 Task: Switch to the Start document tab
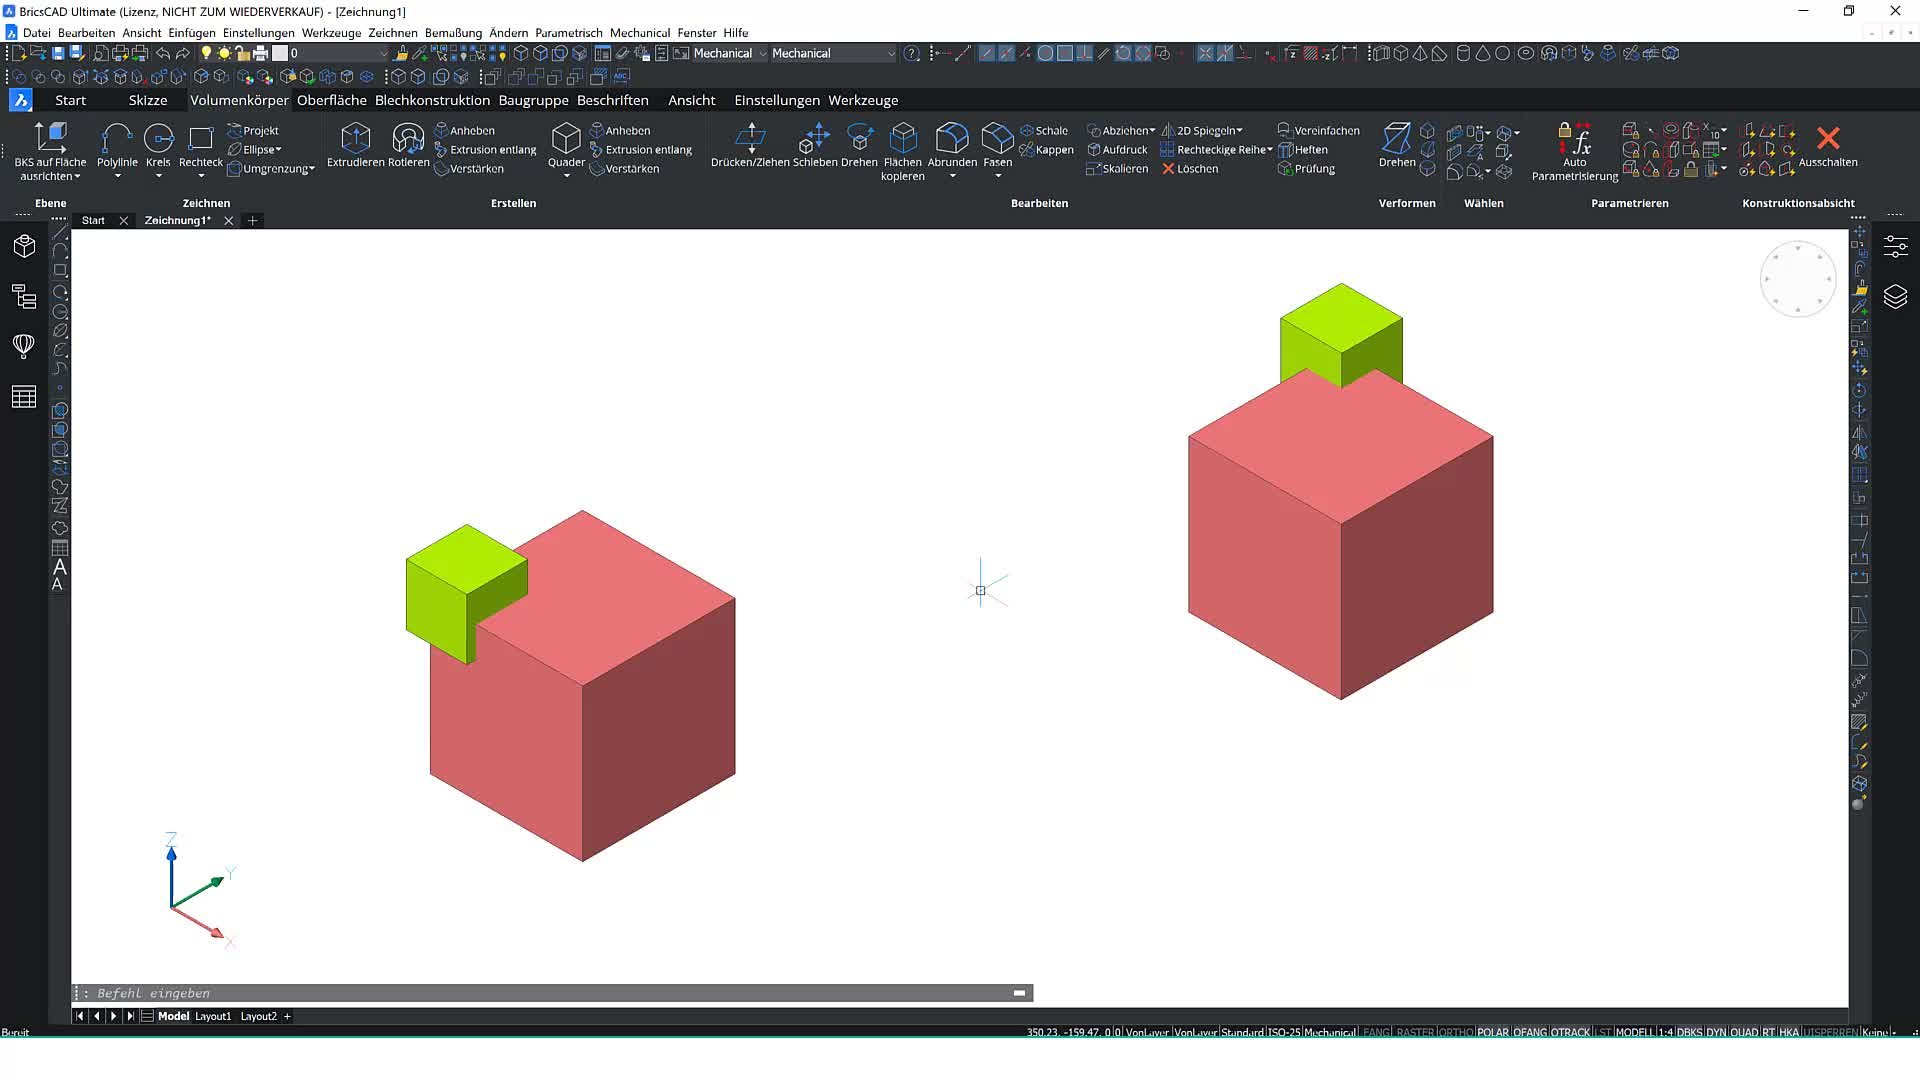[93, 220]
